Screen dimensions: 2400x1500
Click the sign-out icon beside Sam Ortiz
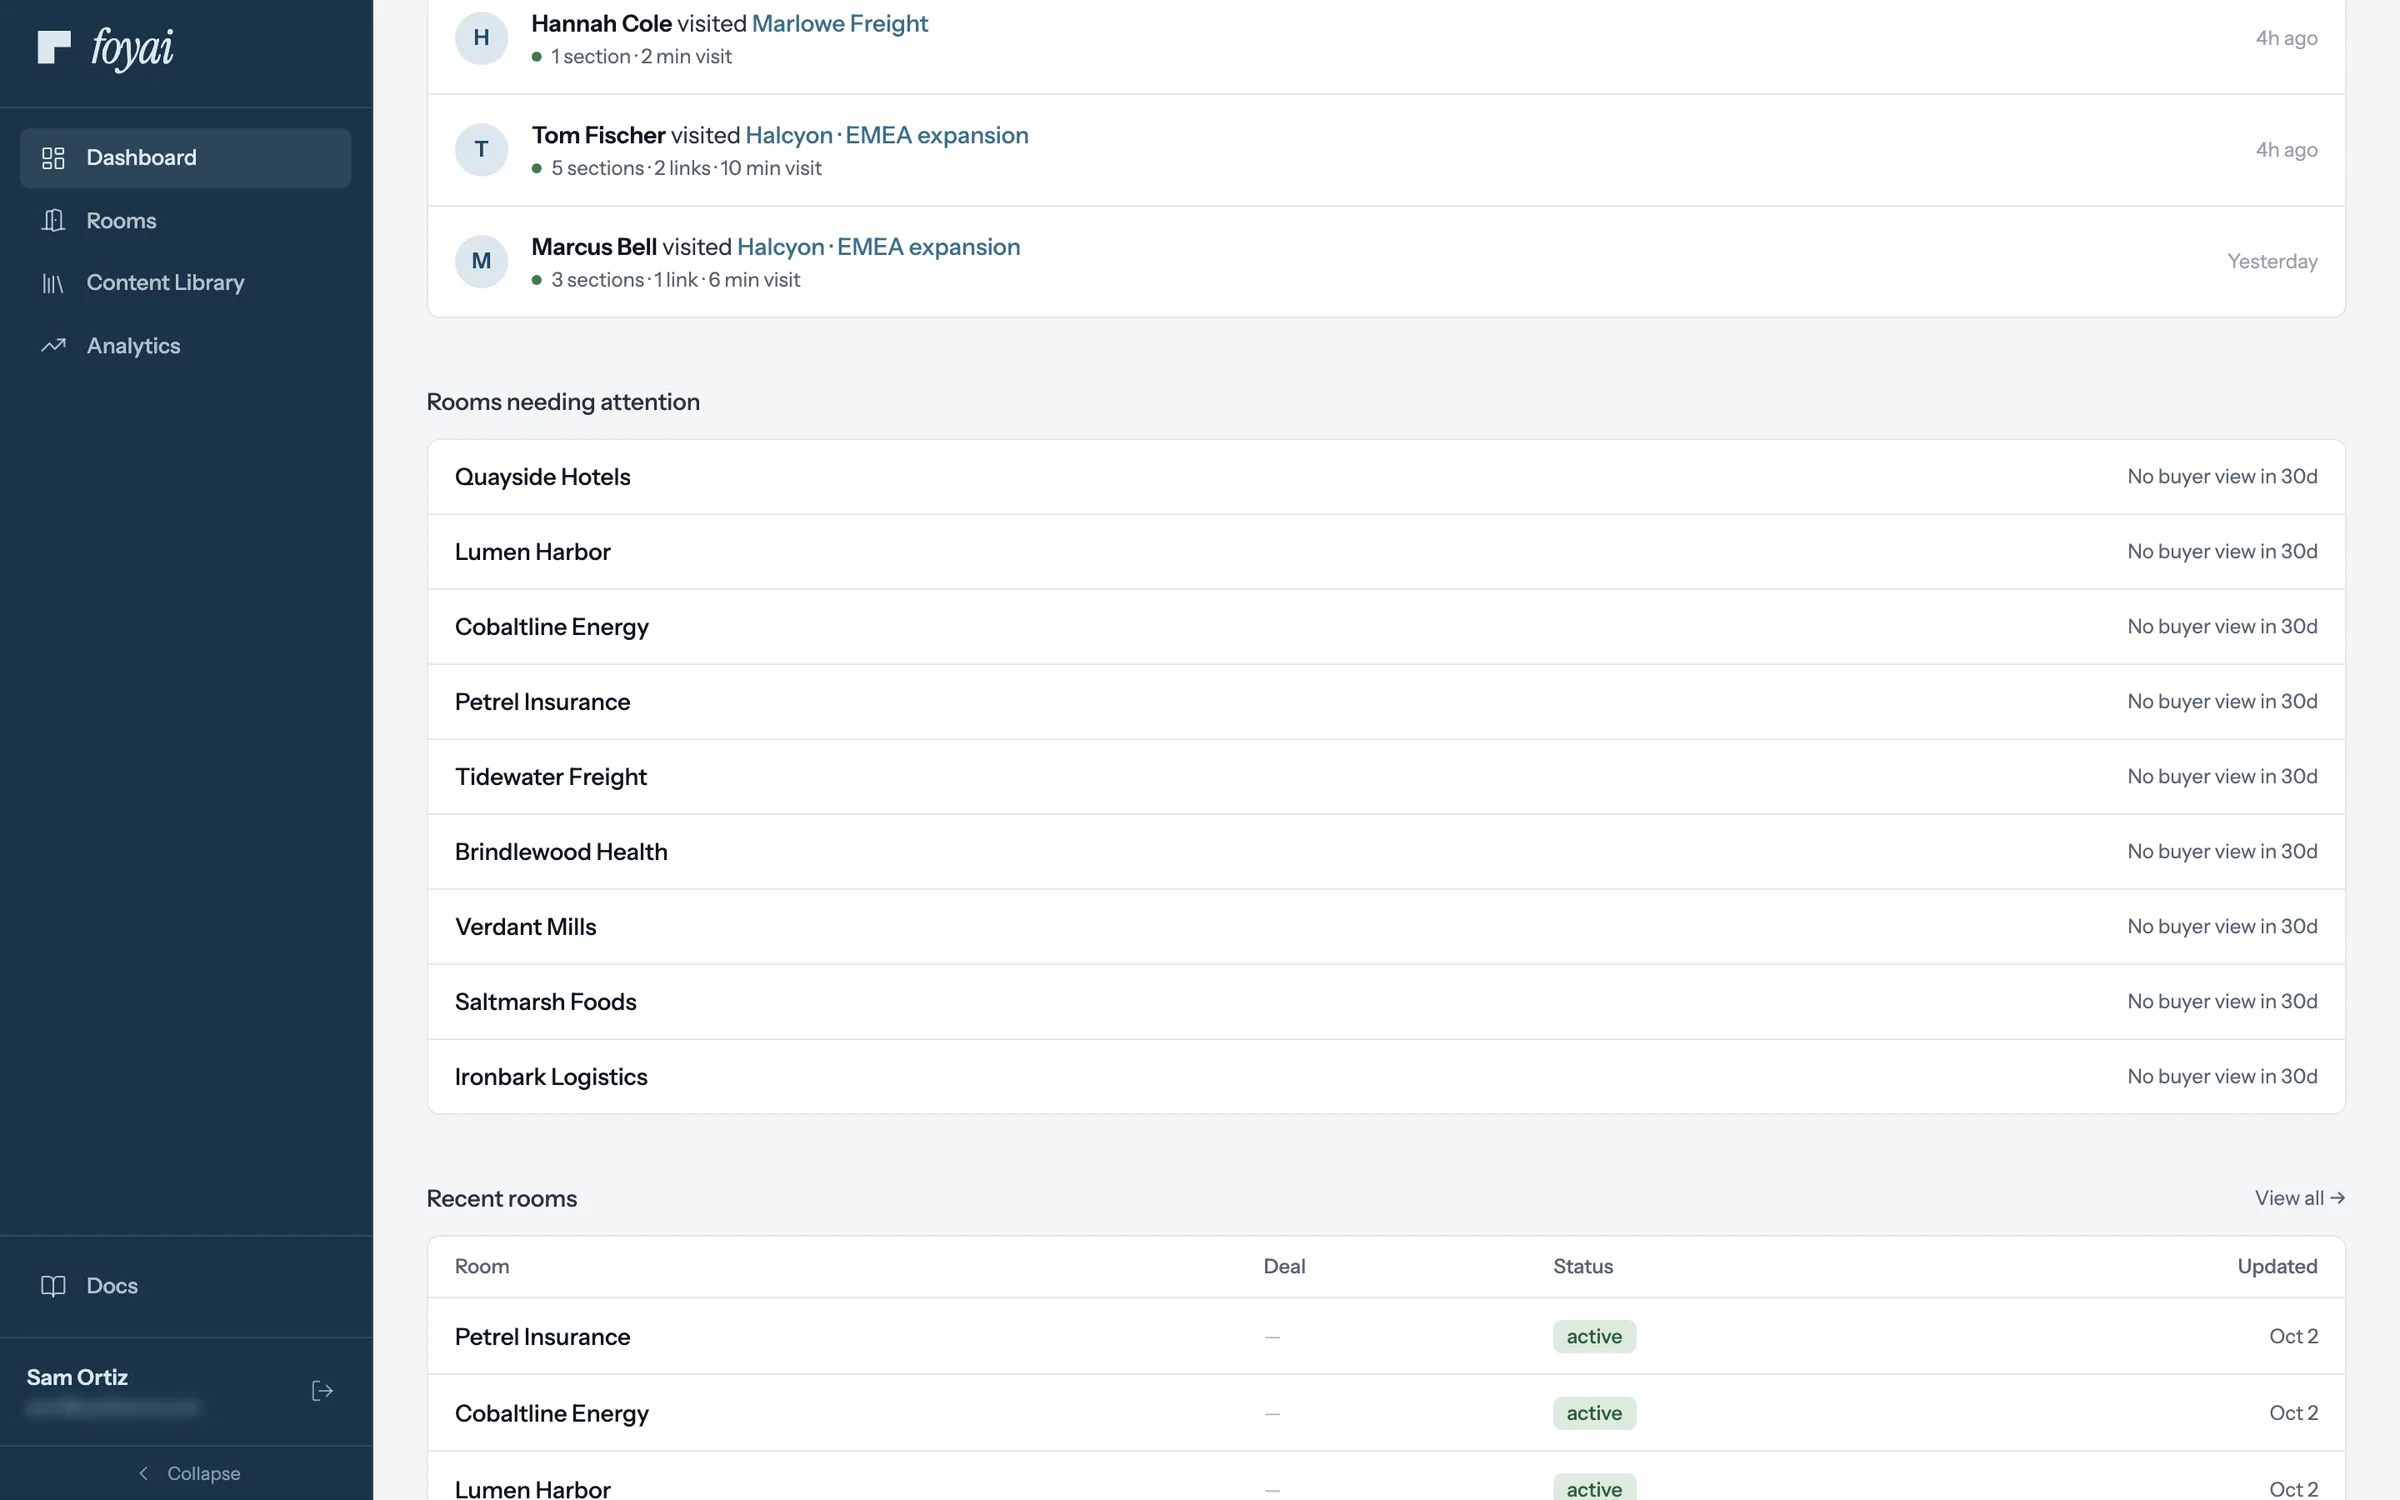tap(322, 1391)
